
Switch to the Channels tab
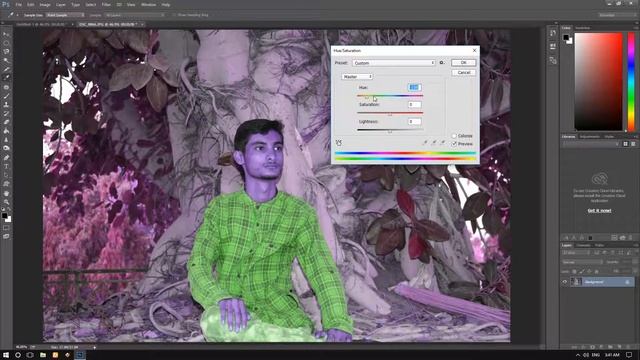coord(583,245)
